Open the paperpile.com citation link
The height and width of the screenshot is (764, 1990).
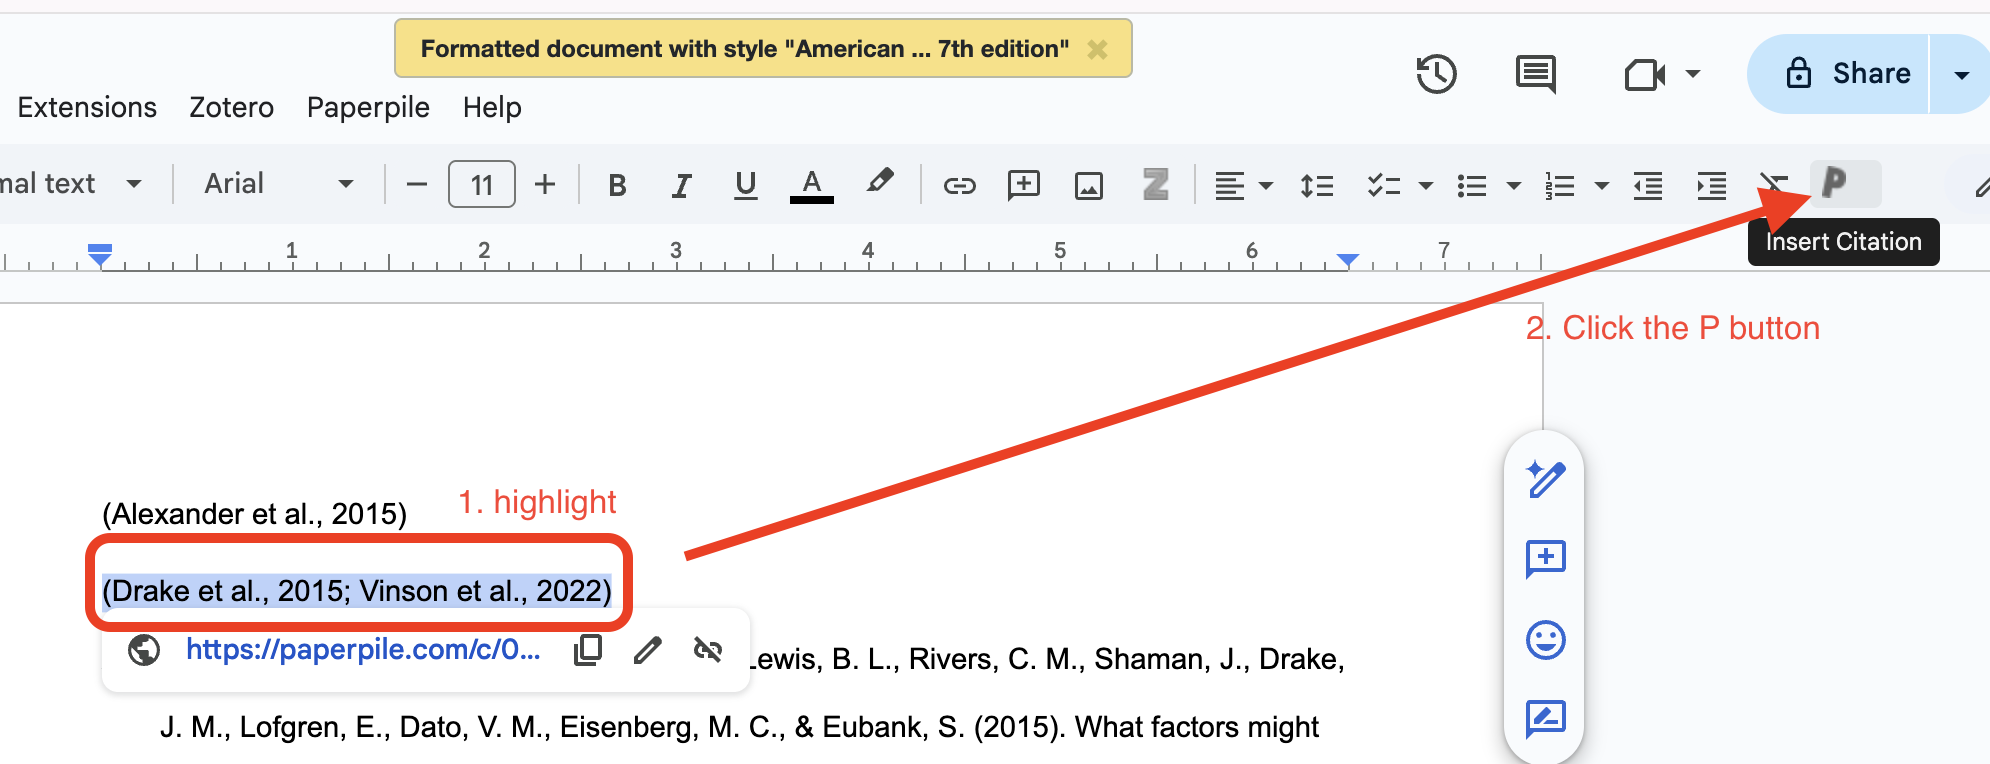point(362,650)
